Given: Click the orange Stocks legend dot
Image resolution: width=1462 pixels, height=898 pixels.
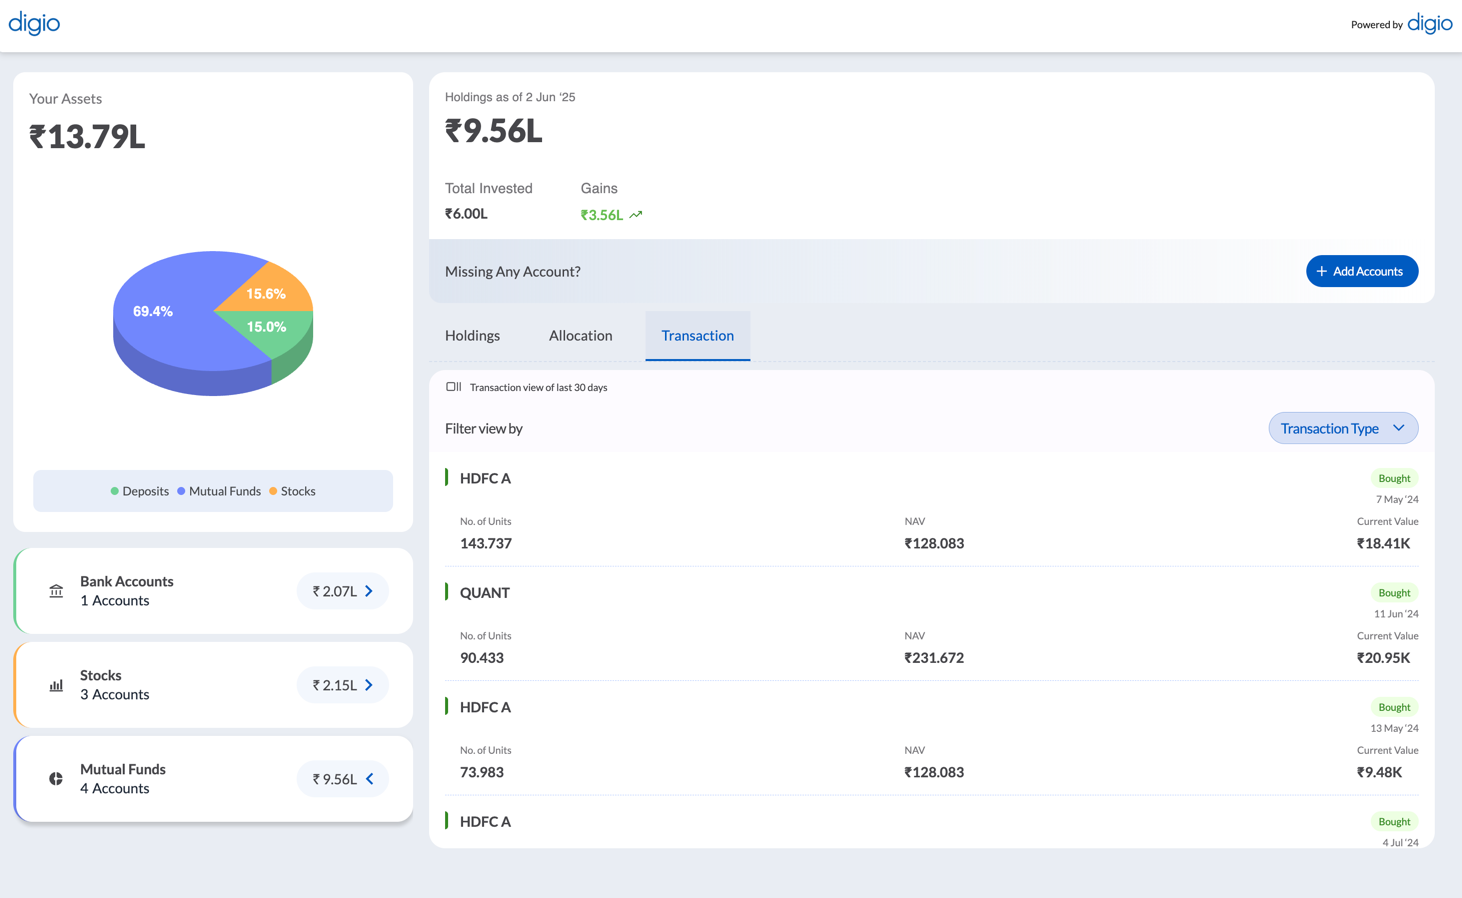Looking at the screenshot, I should pos(273,491).
